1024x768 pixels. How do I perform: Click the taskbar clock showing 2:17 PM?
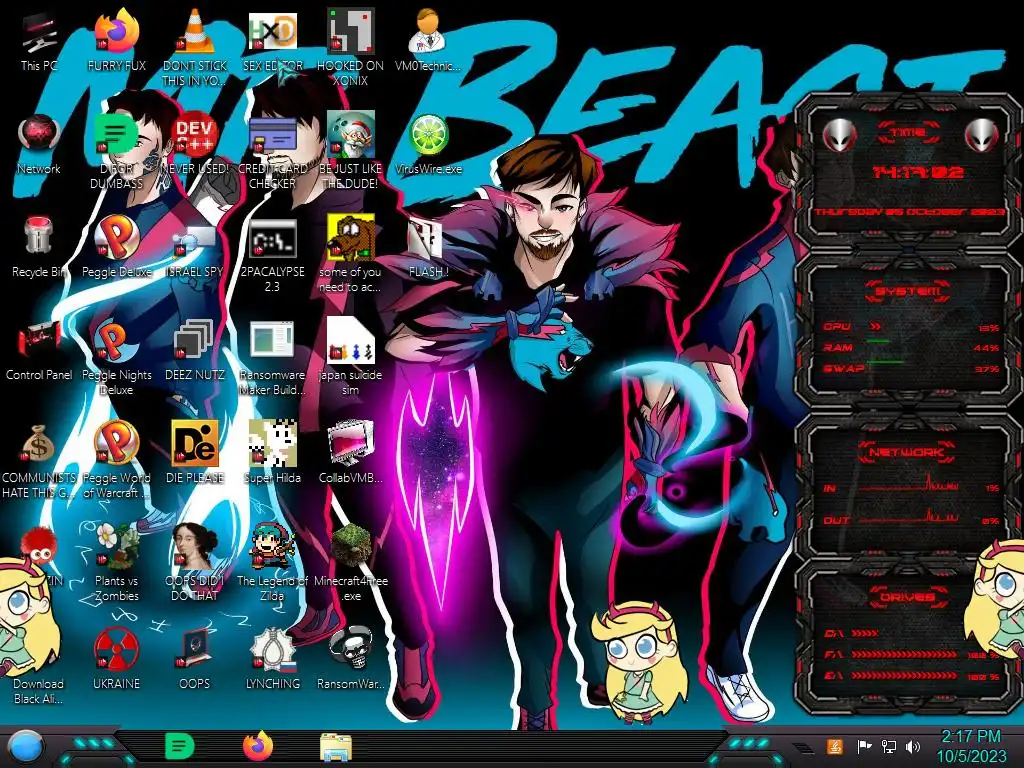coord(971,746)
